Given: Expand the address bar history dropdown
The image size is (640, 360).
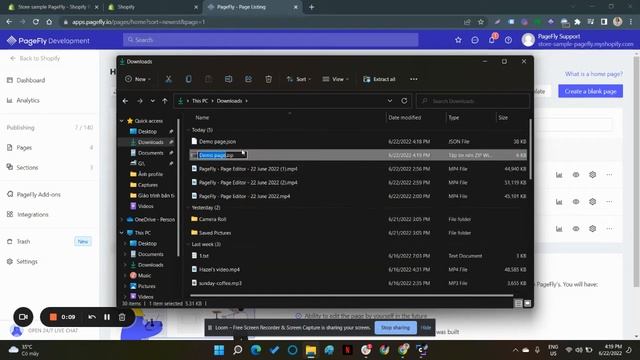Looking at the screenshot, I should pos(390,101).
